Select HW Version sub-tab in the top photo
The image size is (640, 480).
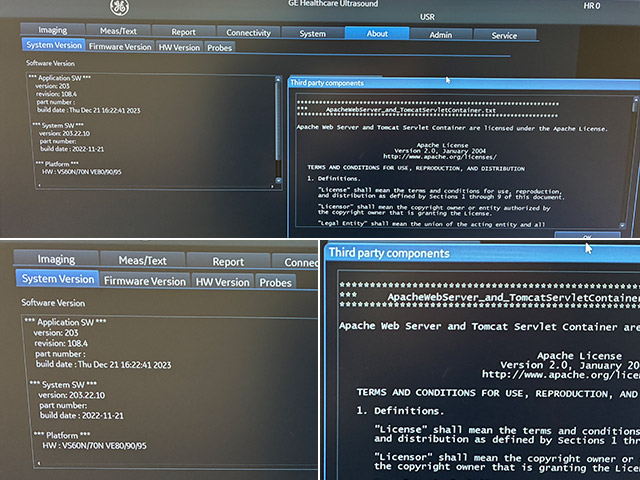pyautogui.click(x=179, y=47)
